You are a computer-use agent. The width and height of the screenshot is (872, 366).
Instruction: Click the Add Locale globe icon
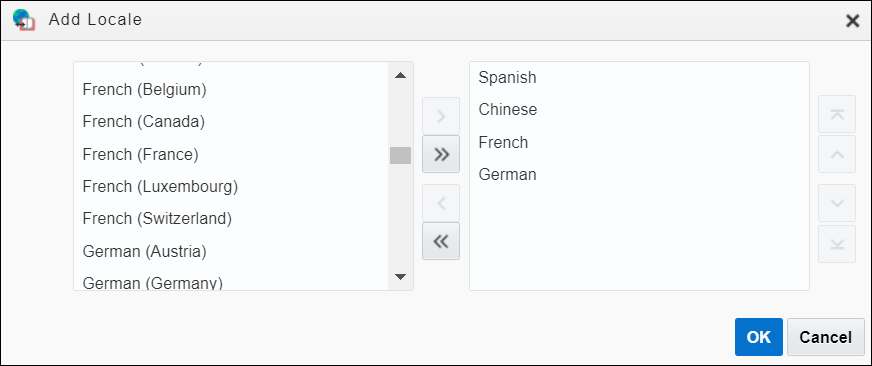coord(24,19)
